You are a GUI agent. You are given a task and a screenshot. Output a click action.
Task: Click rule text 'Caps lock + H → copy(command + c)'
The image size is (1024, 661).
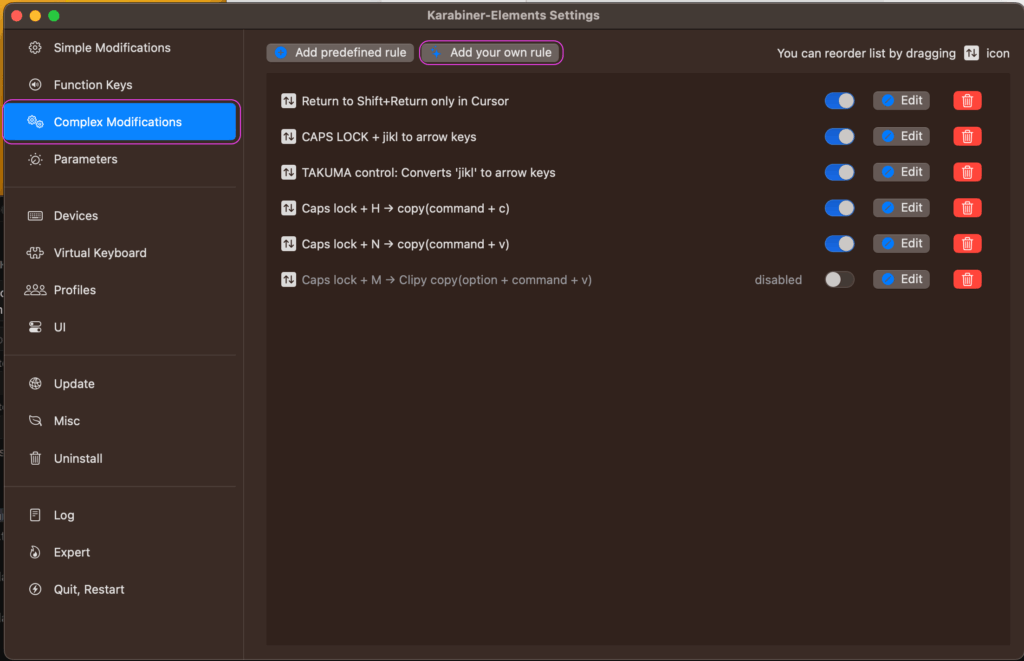click(x=406, y=209)
